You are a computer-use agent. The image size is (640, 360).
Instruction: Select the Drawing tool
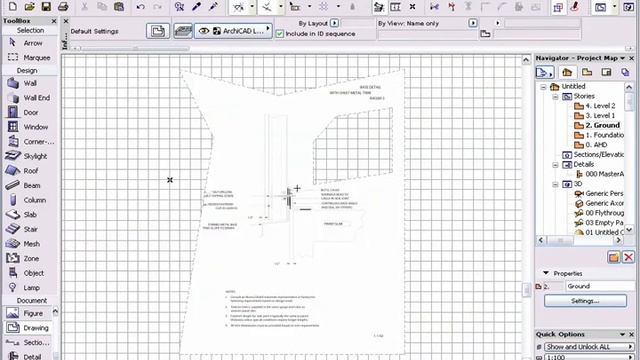27,328
